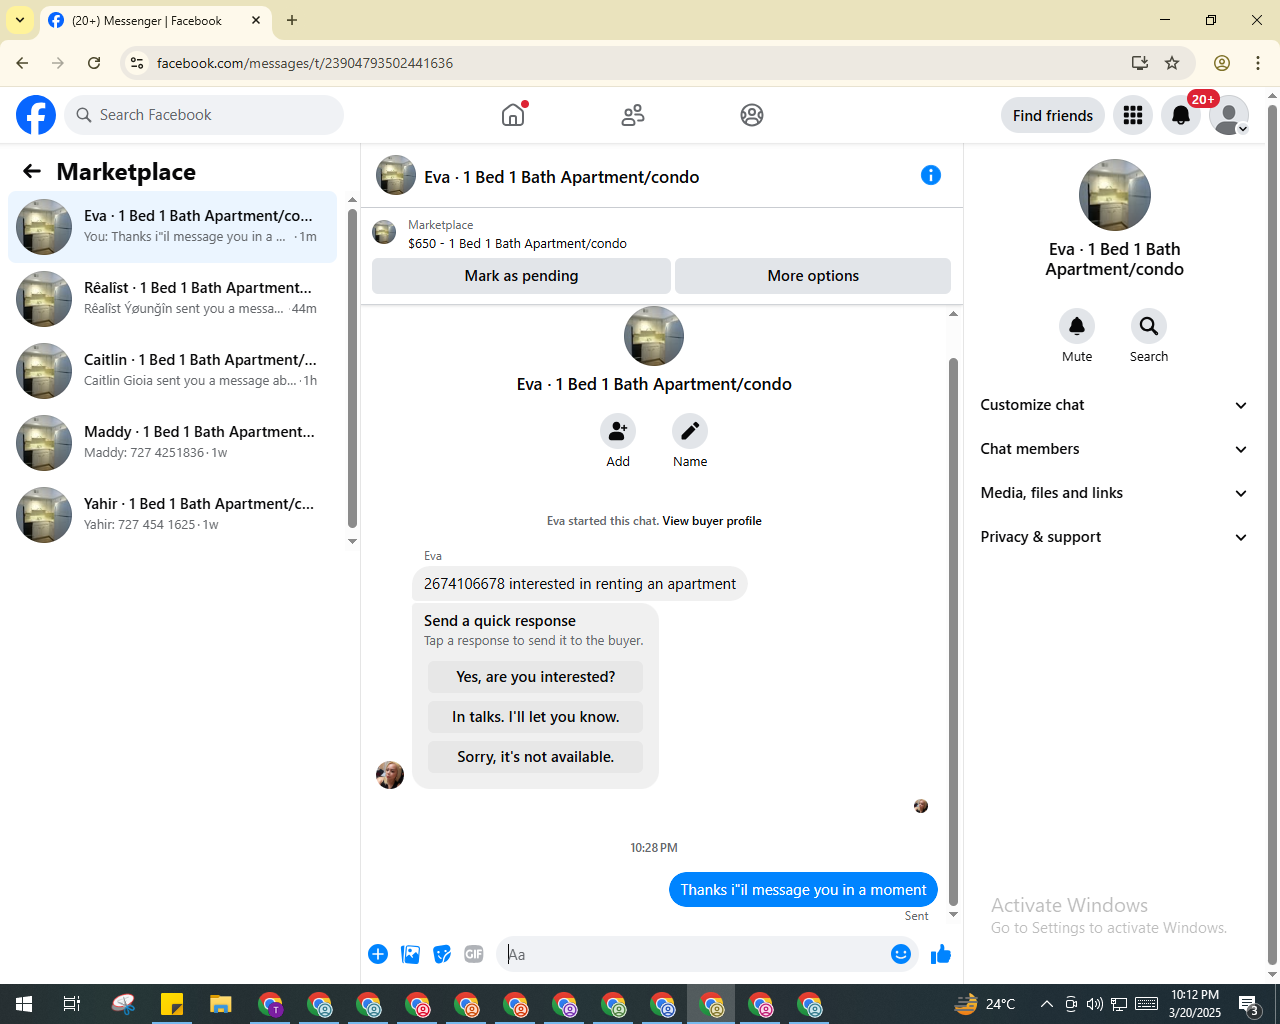
Task: Open the tab search dropdown arrow in Chrome
Action: pos(20,20)
